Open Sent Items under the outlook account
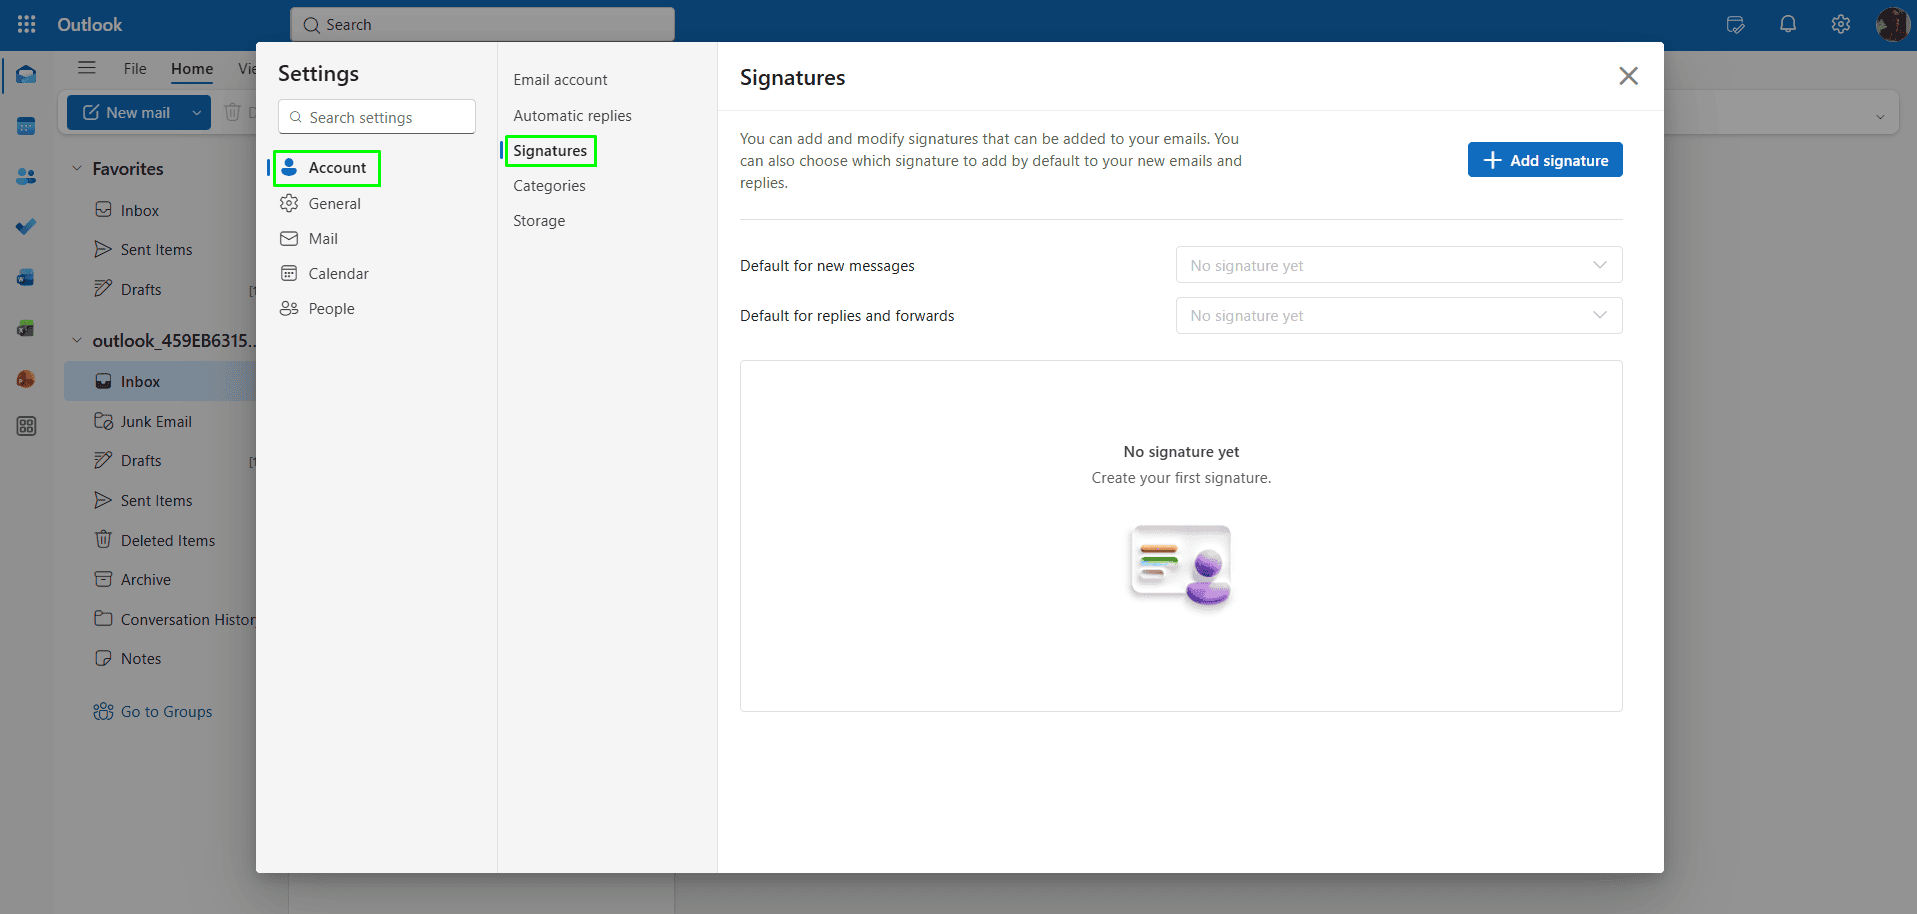This screenshot has width=1917, height=914. pyautogui.click(x=156, y=500)
